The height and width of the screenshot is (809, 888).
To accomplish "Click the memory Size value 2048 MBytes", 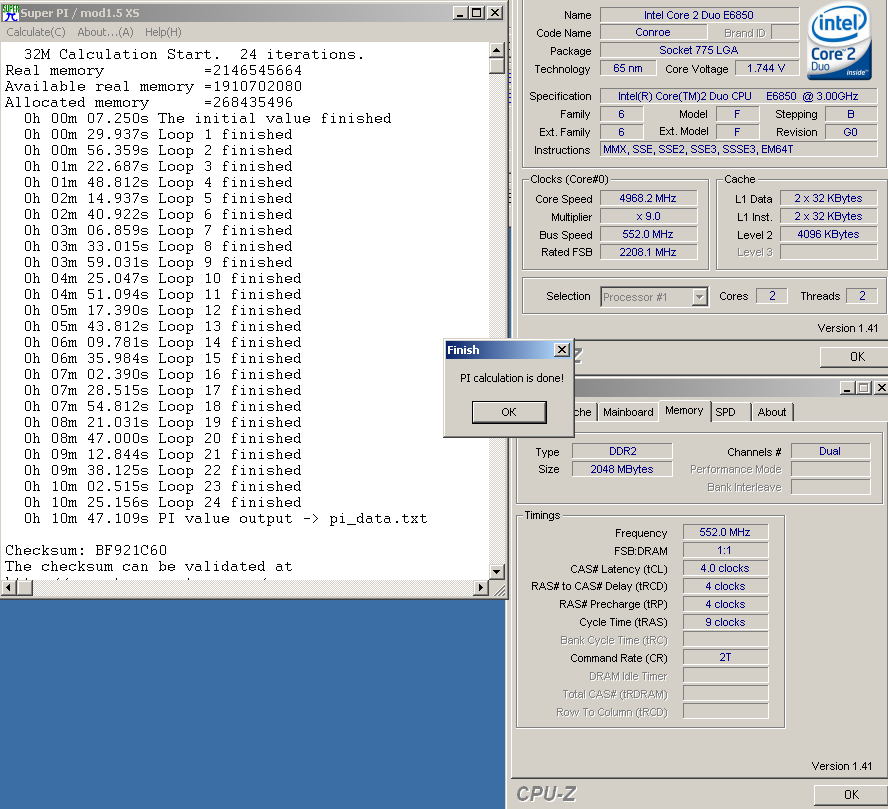I will click(622, 469).
